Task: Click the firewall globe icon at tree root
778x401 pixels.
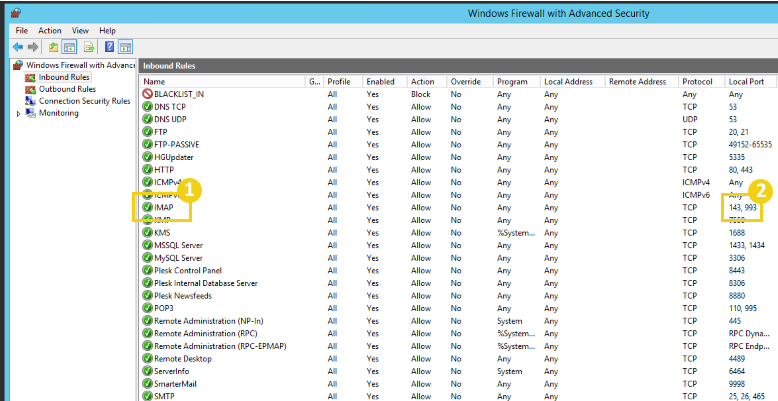Action: pyautogui.click(x=18, y=65)
